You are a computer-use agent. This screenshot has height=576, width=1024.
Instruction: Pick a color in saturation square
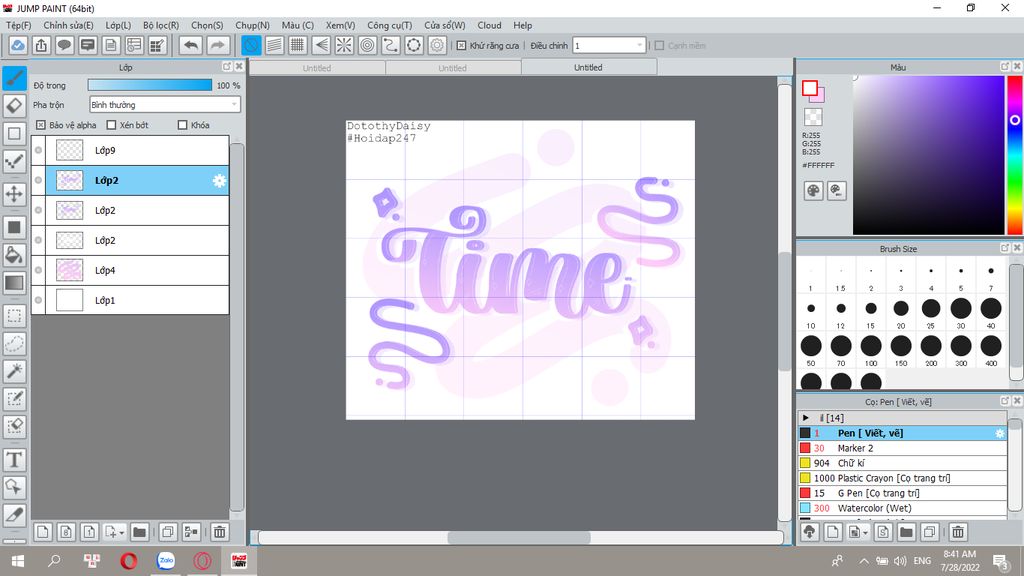(928, 155)
